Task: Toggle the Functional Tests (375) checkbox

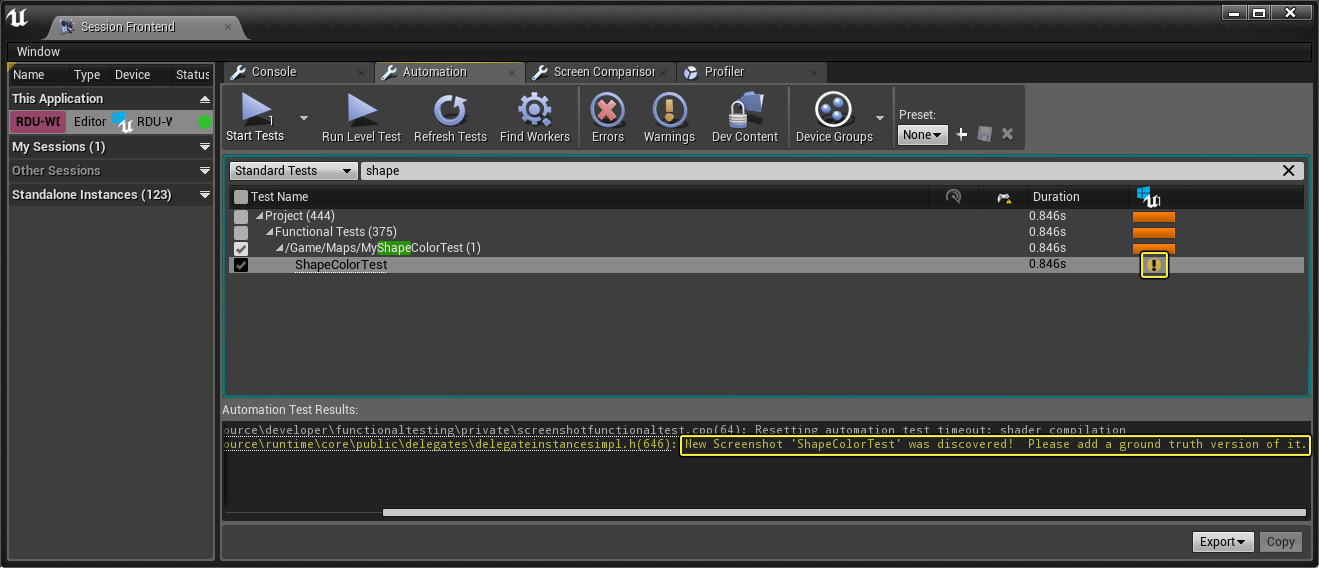Action: pos(241,232)
